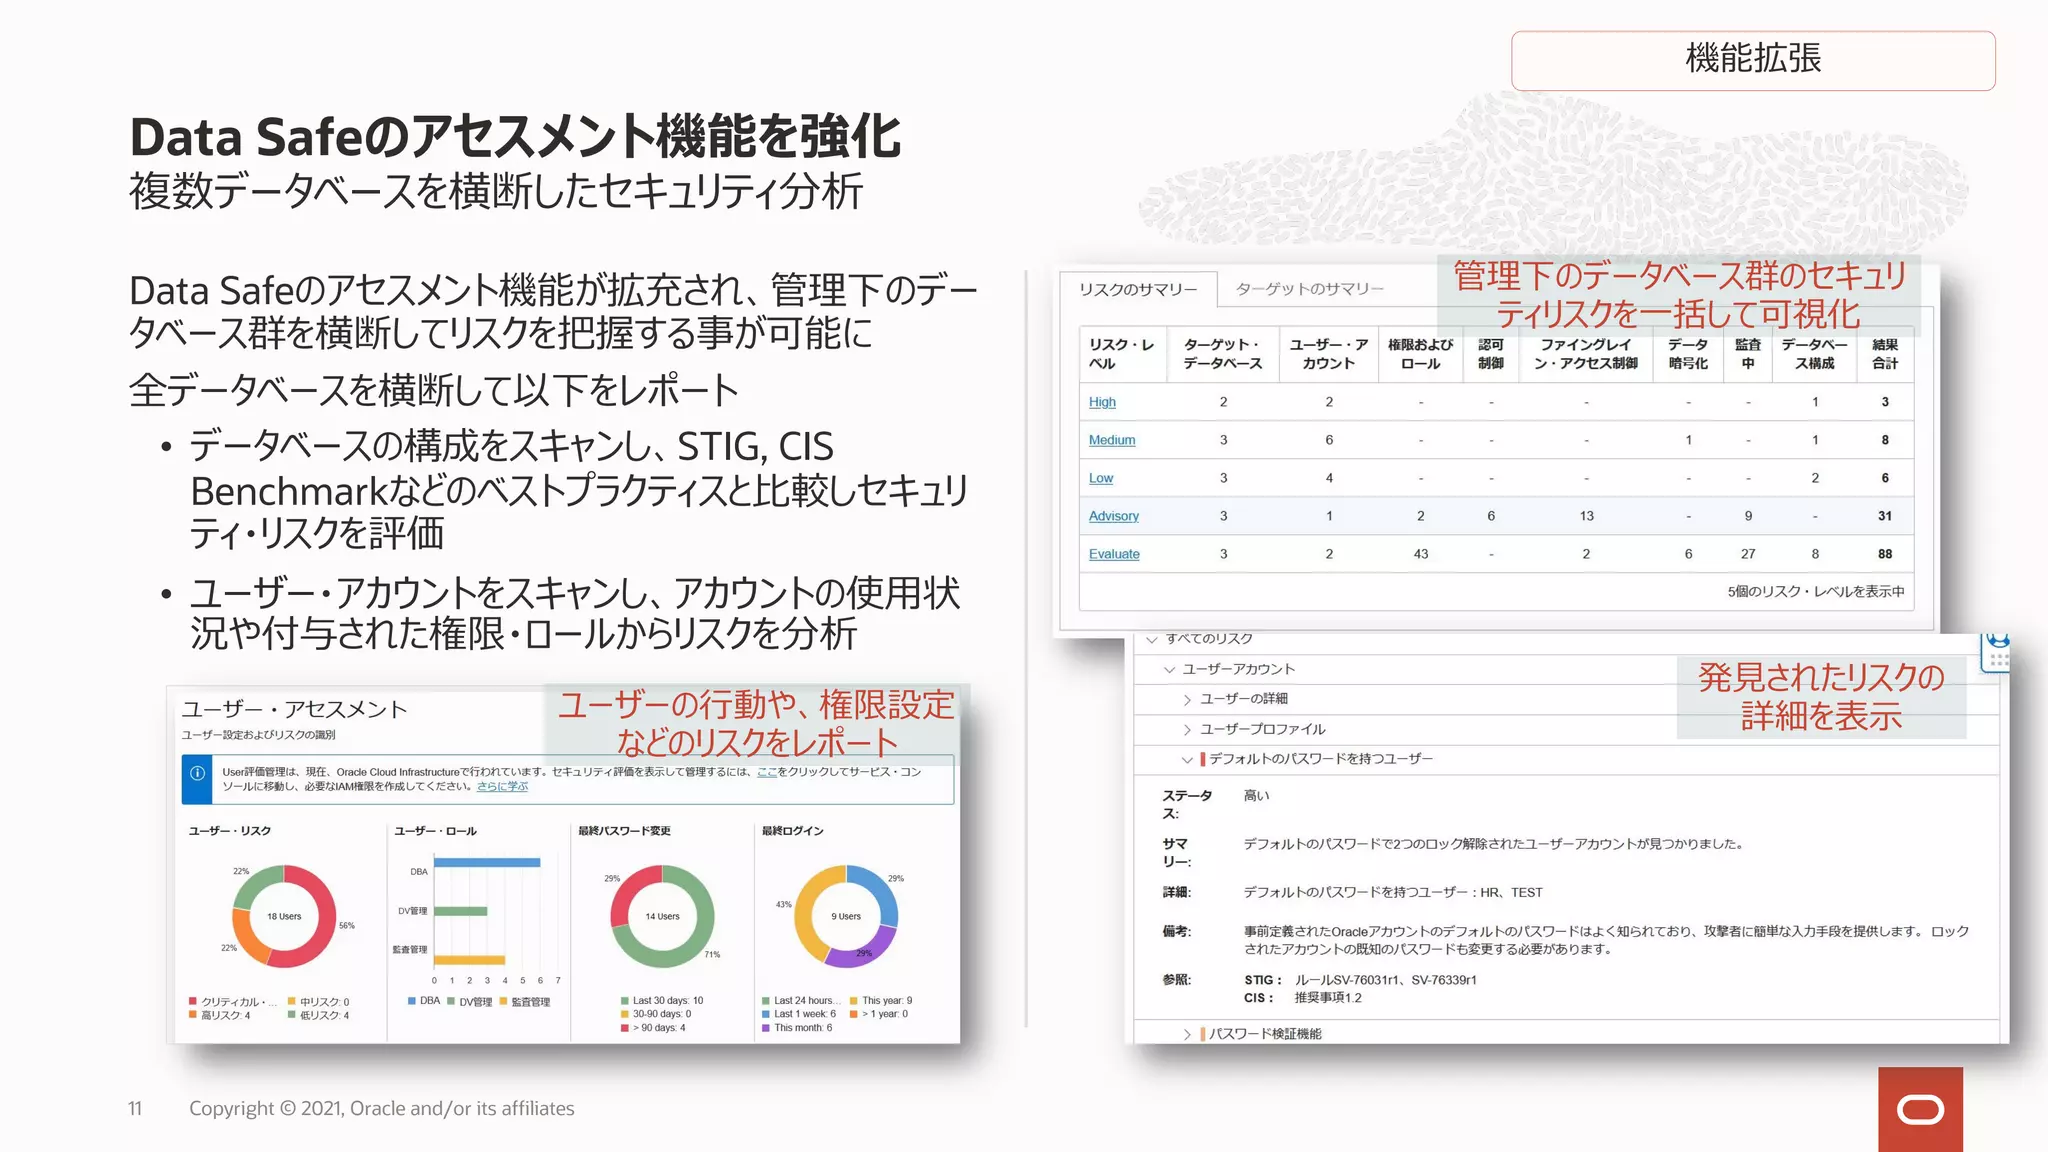Click the ここ link in info banner
Viewport: 2048px width, 1152px height.
(766, 772)
